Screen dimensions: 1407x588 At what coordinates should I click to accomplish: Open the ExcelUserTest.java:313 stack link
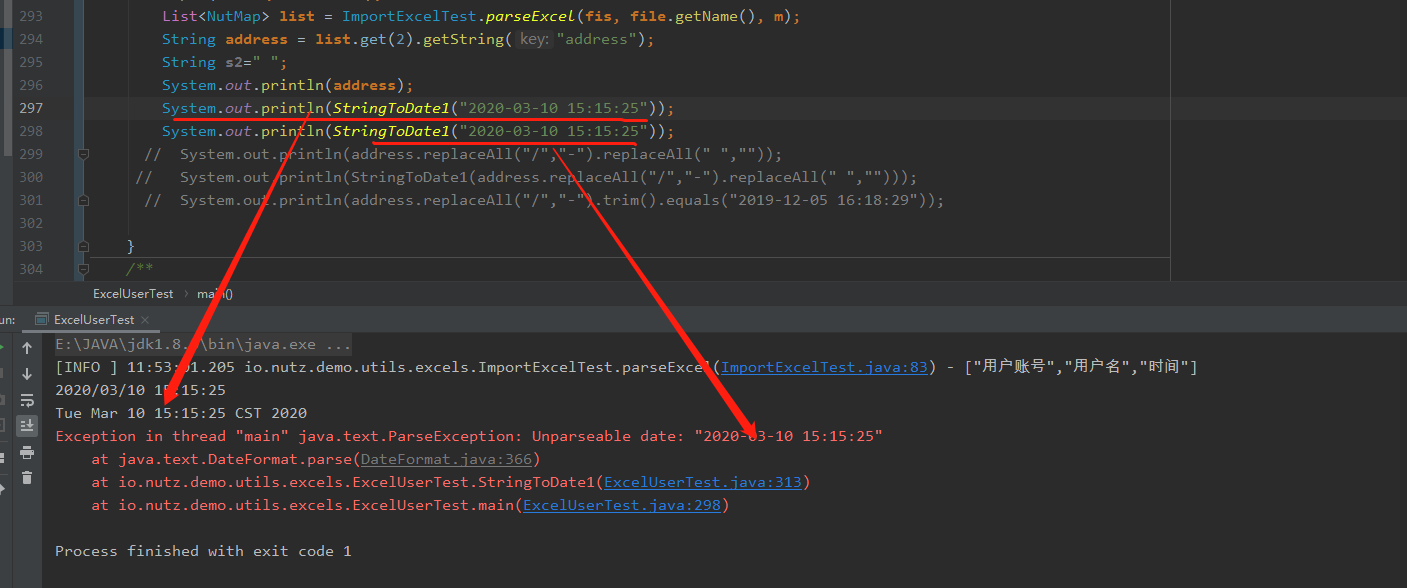(x=704, y=482)
